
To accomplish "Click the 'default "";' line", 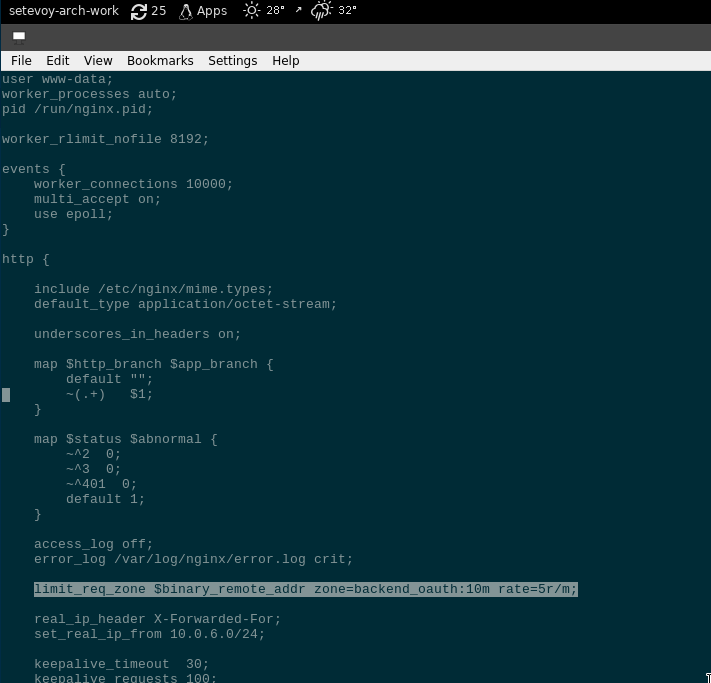I will [x=109, y=379].
